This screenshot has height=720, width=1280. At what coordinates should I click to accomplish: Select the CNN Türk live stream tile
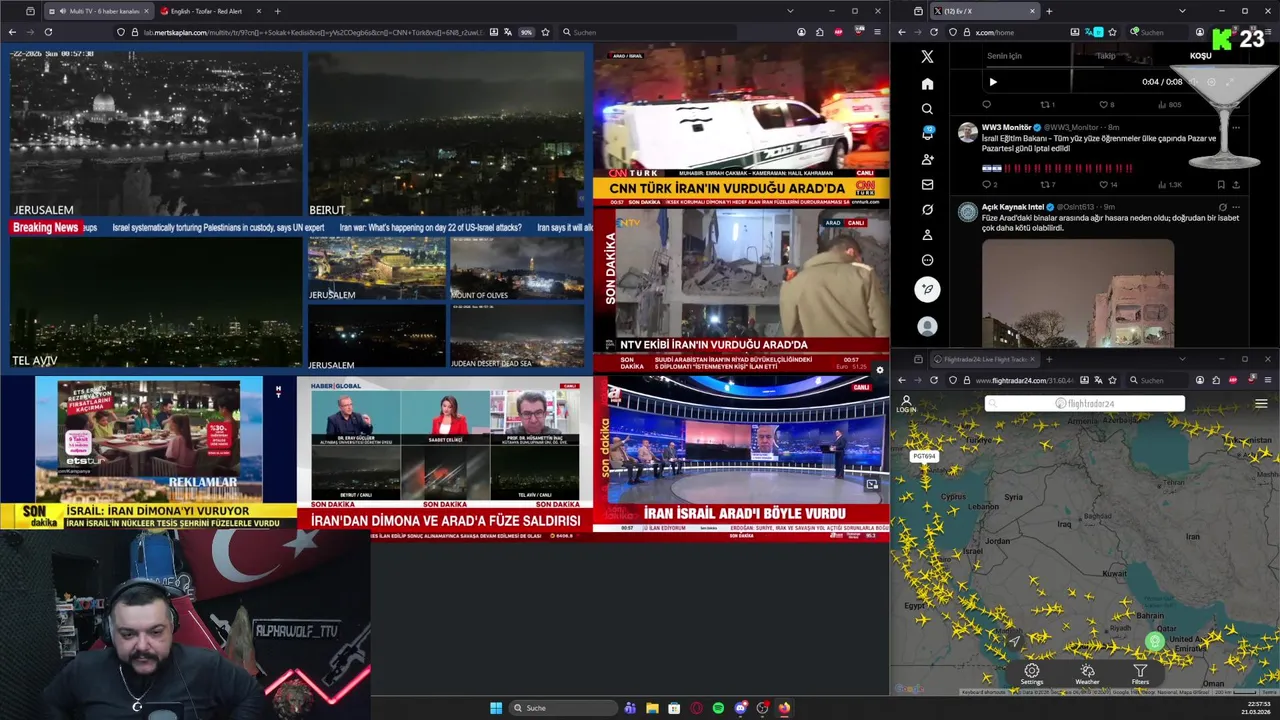pos(741,124)
